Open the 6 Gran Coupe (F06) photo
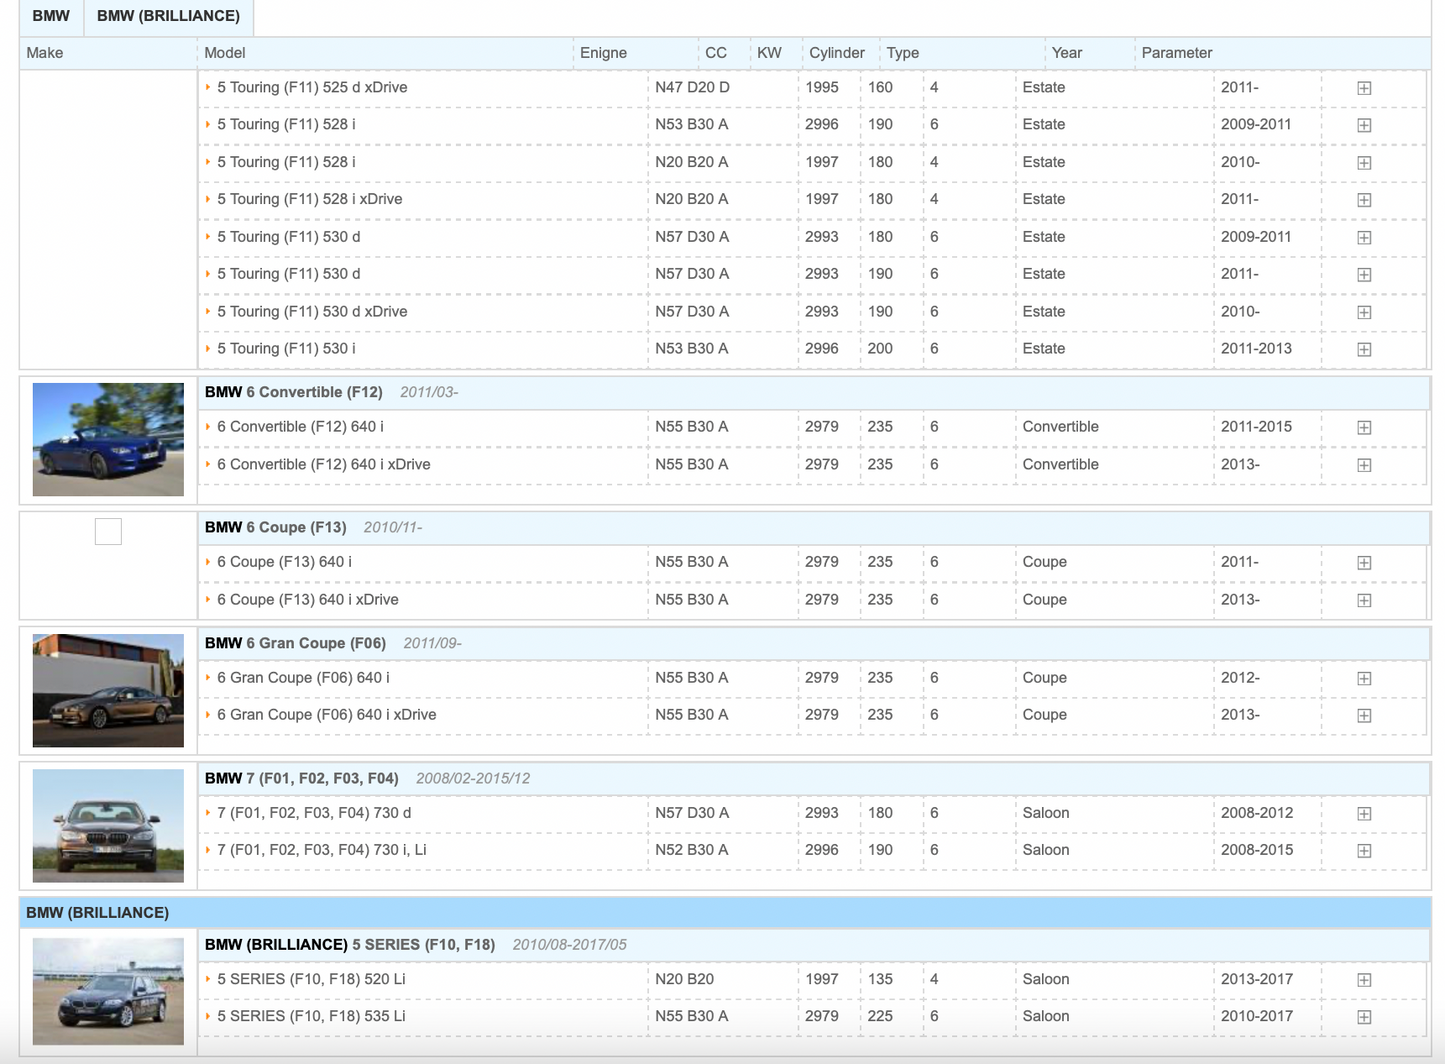This screenshot has width=1445, height=1064. (x=108, y=690)
